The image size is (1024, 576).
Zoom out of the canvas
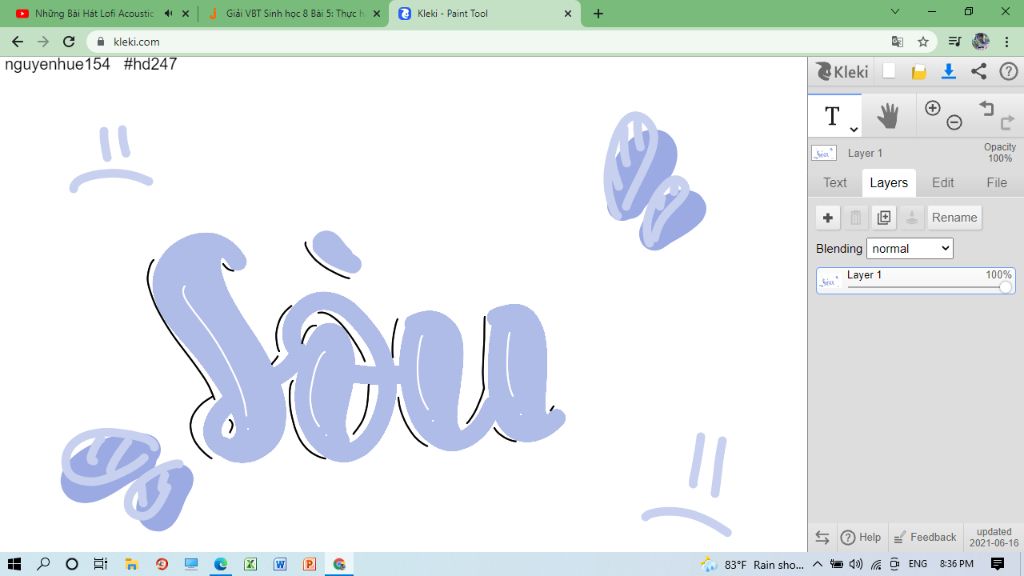click(954, 122)
